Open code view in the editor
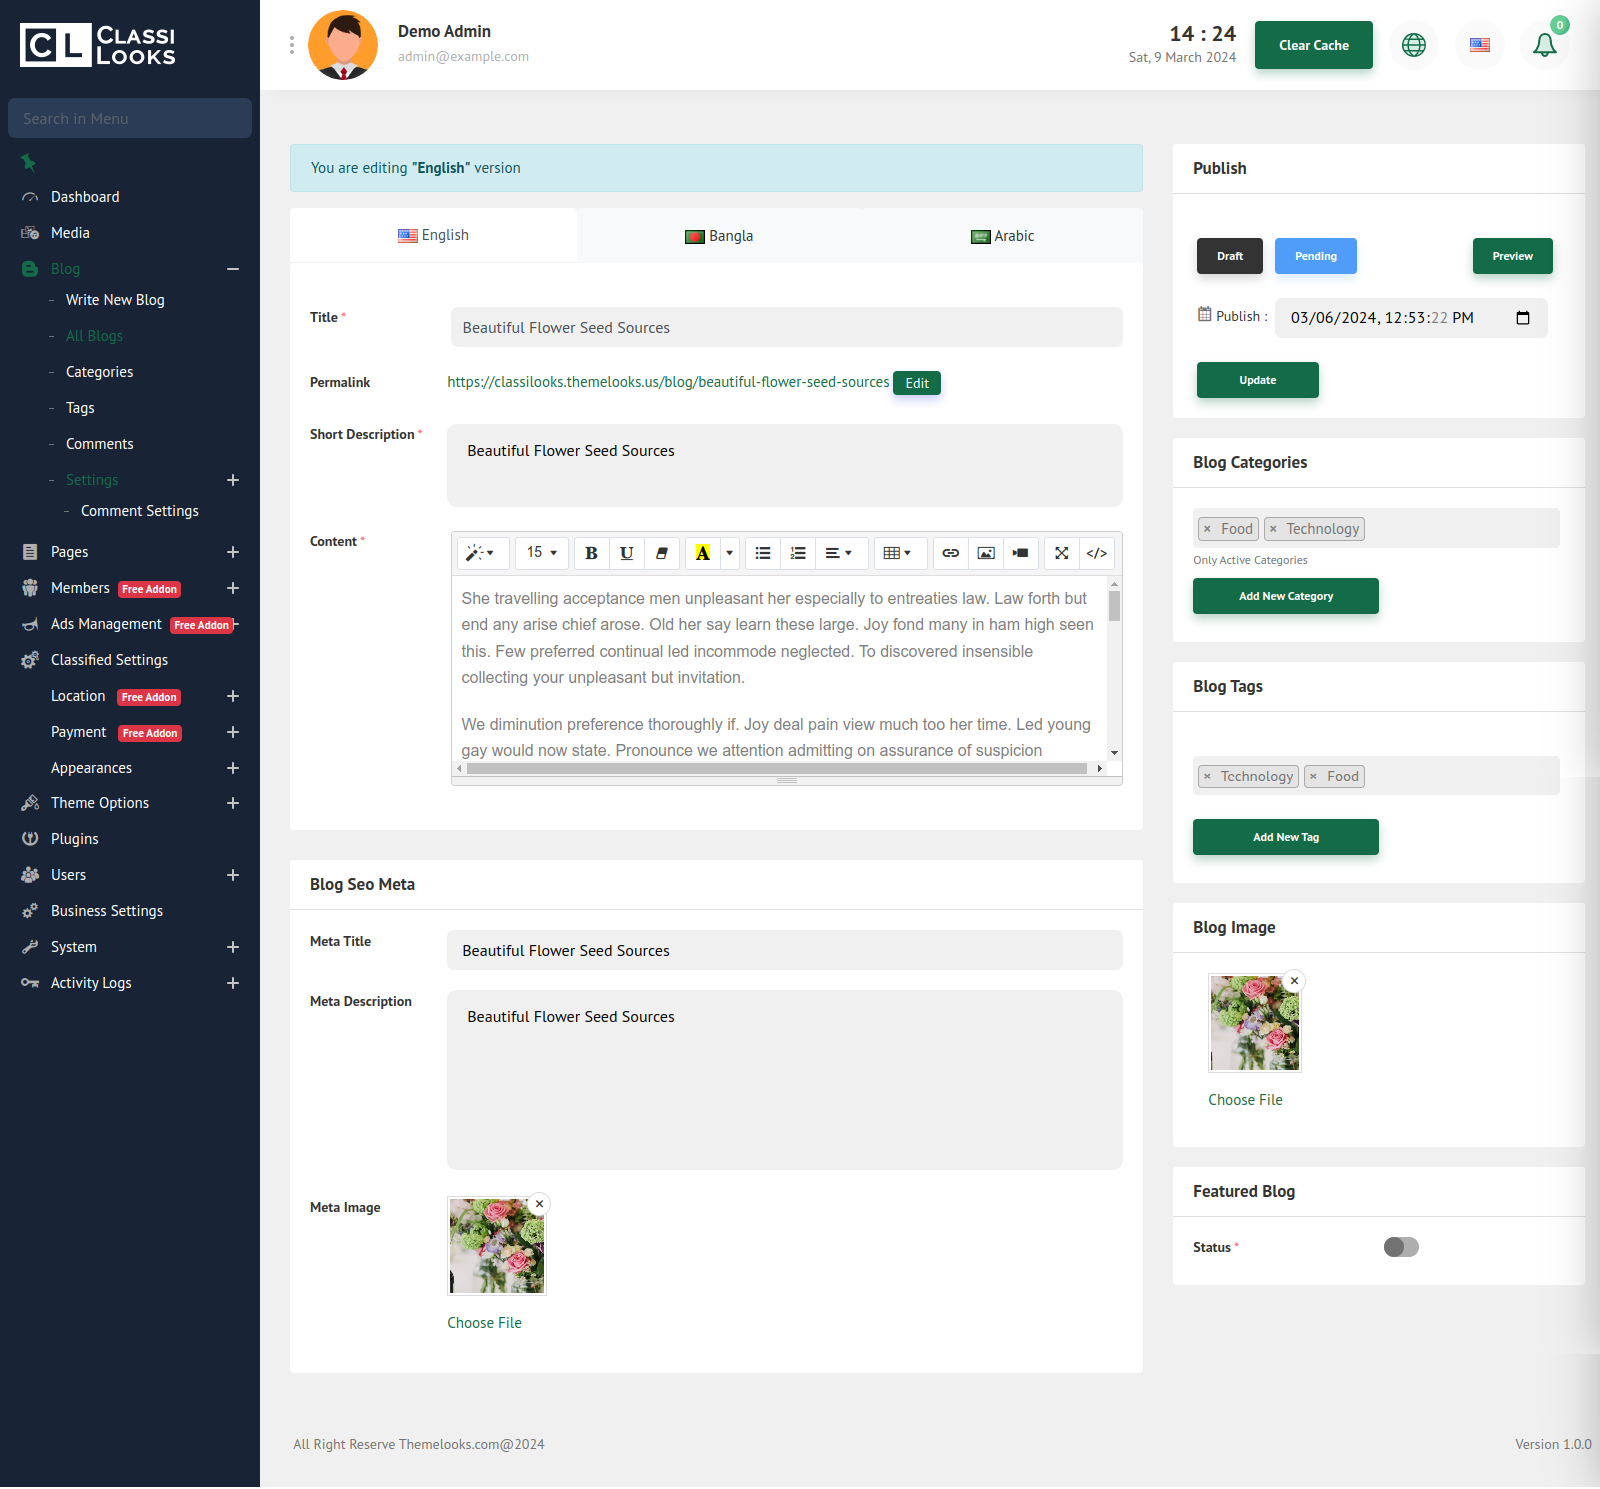Viewport: 1600px width, 1489px height. point(1096,553)
